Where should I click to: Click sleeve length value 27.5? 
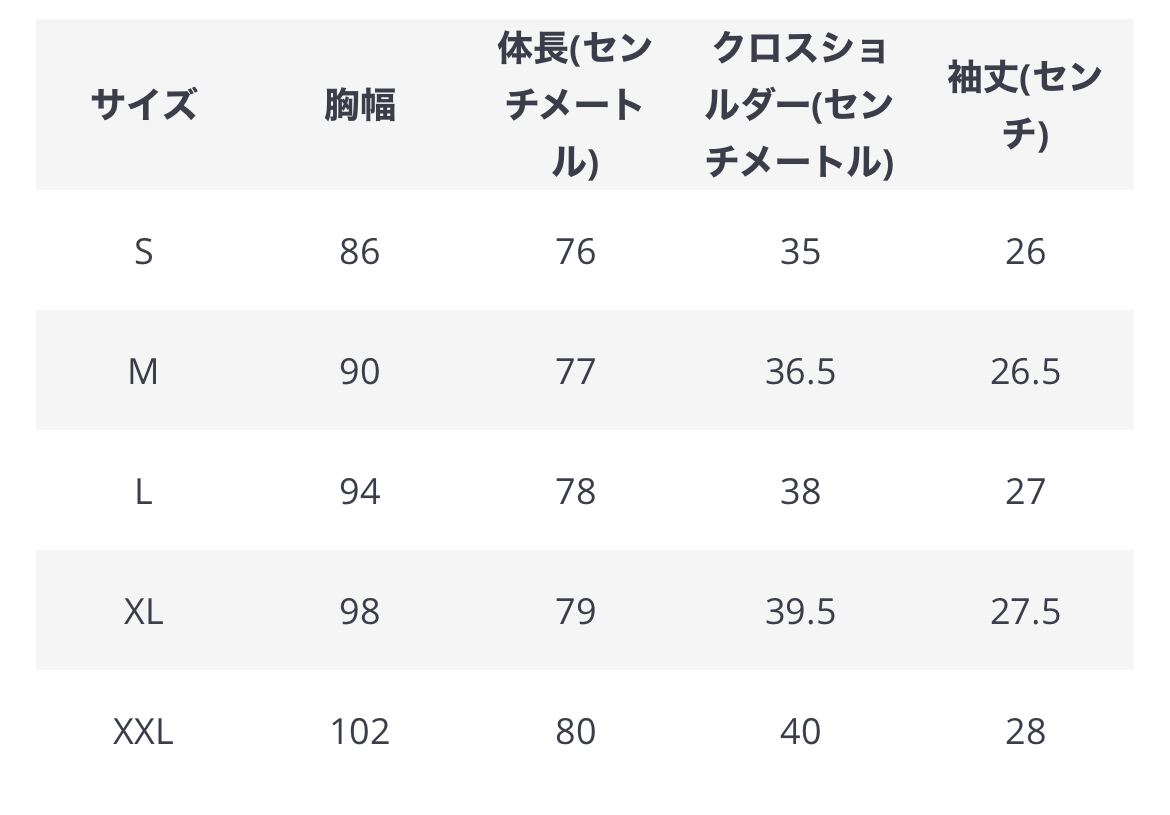tap(1025, 611)
